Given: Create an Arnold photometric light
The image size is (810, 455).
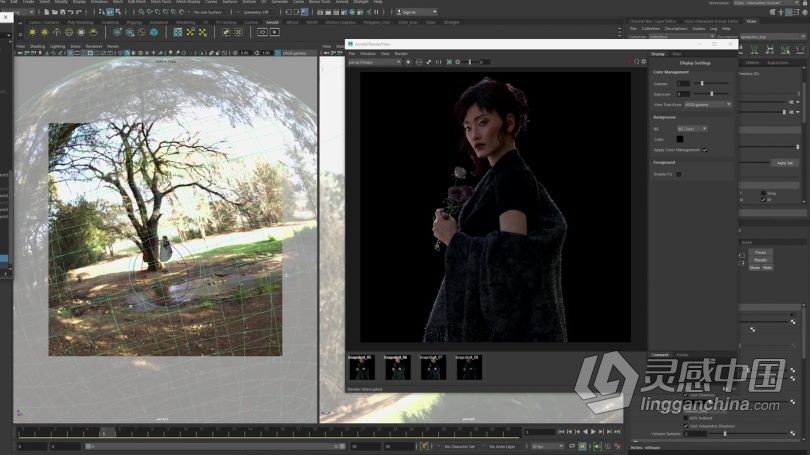Looking at the screenshot, I should click(57, 32).
